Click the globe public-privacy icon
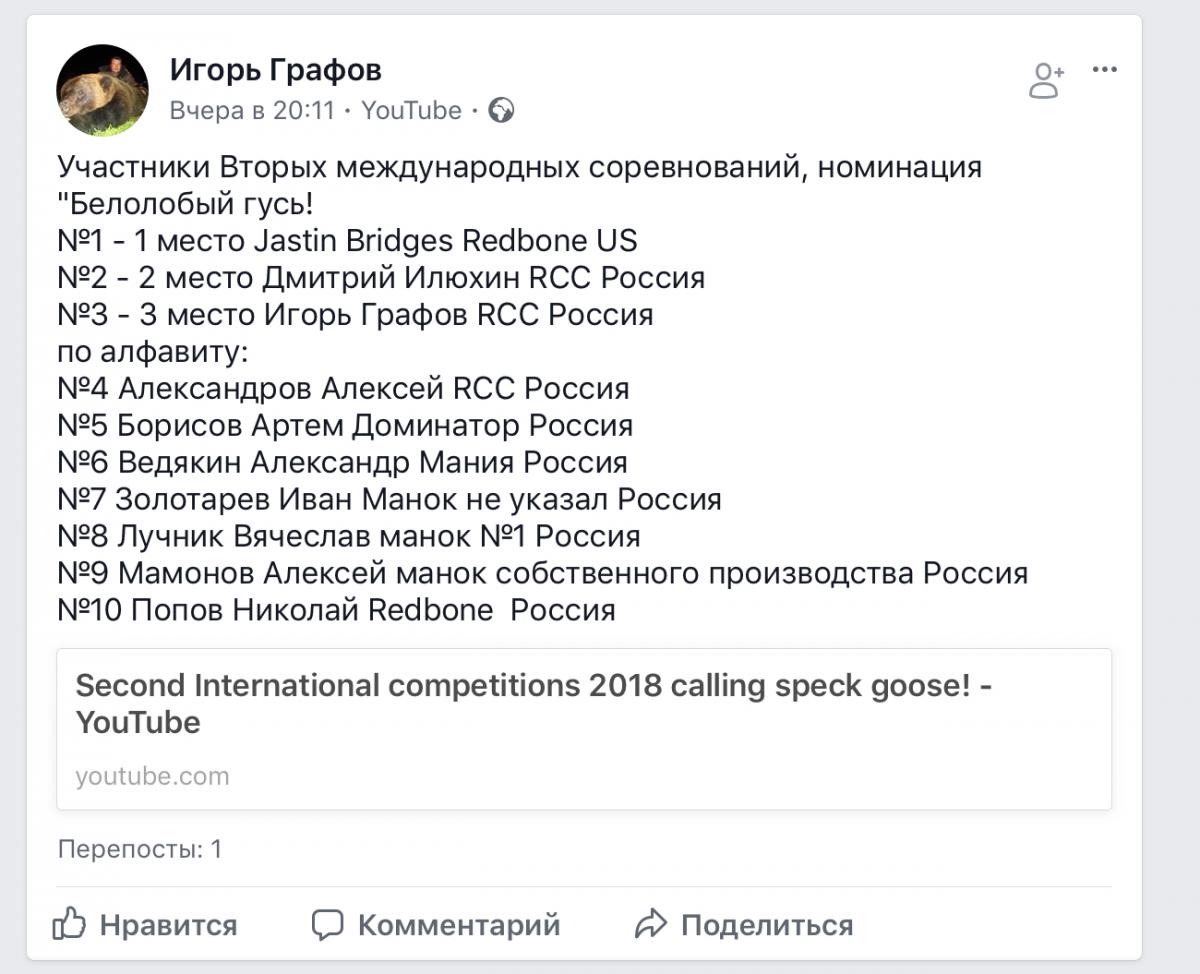Viewport: 1200px width, 974px height. click(501, 111)
